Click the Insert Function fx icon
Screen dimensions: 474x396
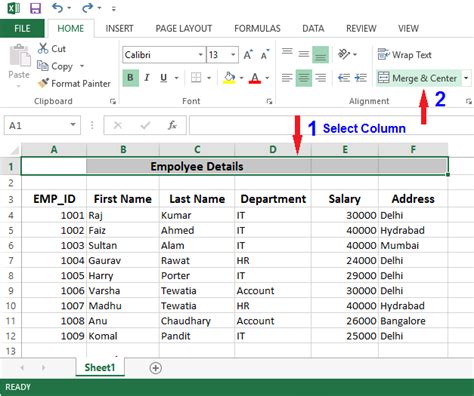coord(172,125)
